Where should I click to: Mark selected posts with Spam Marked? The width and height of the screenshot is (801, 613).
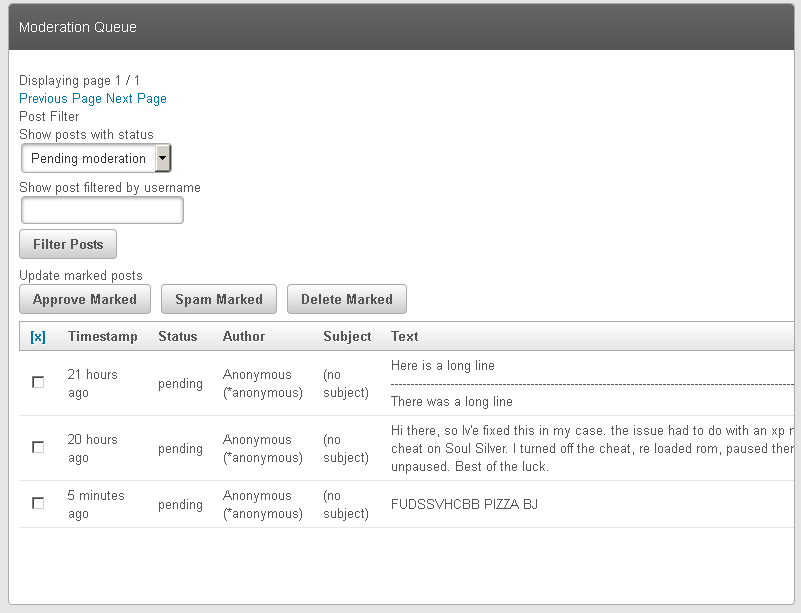218,299
